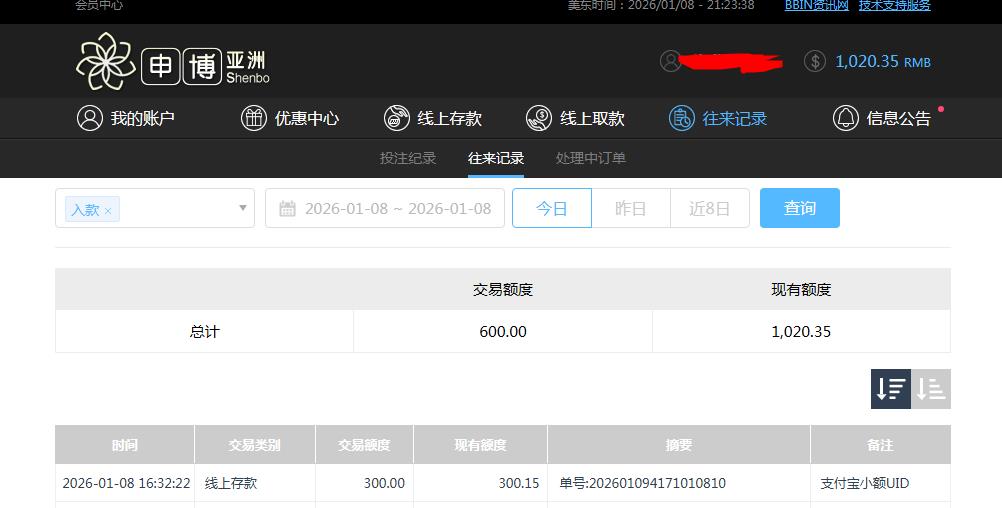Open 线上取款 menu
The width and height of the screenshot is (1002, 508).
(x=575, y=118)
